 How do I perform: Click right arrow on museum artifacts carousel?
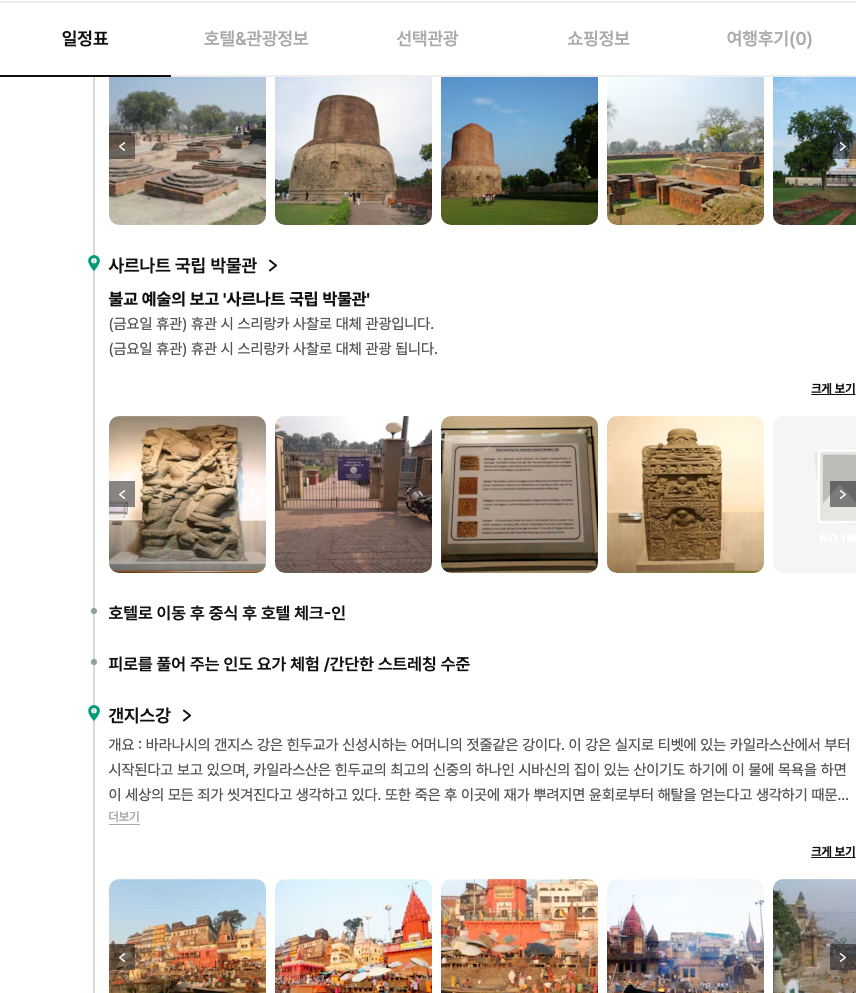pyautogui.click(x=843, y=494)
